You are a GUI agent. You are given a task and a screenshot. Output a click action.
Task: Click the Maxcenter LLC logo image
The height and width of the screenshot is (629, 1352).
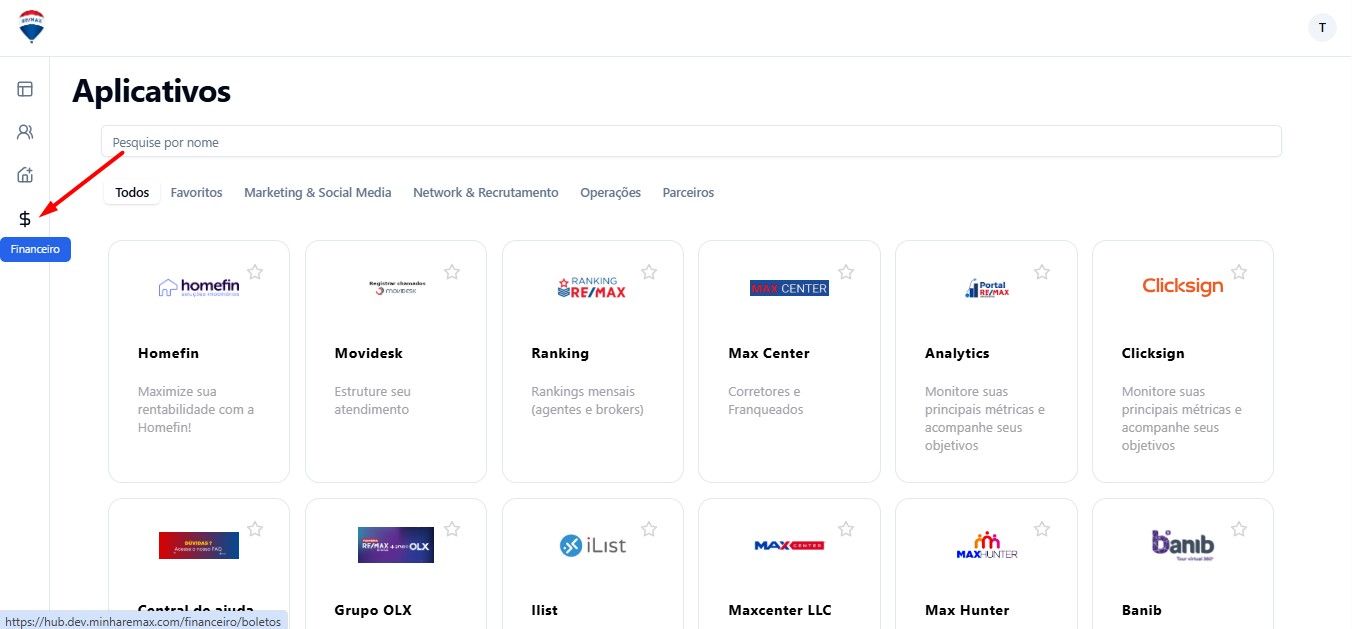point(789,545)
